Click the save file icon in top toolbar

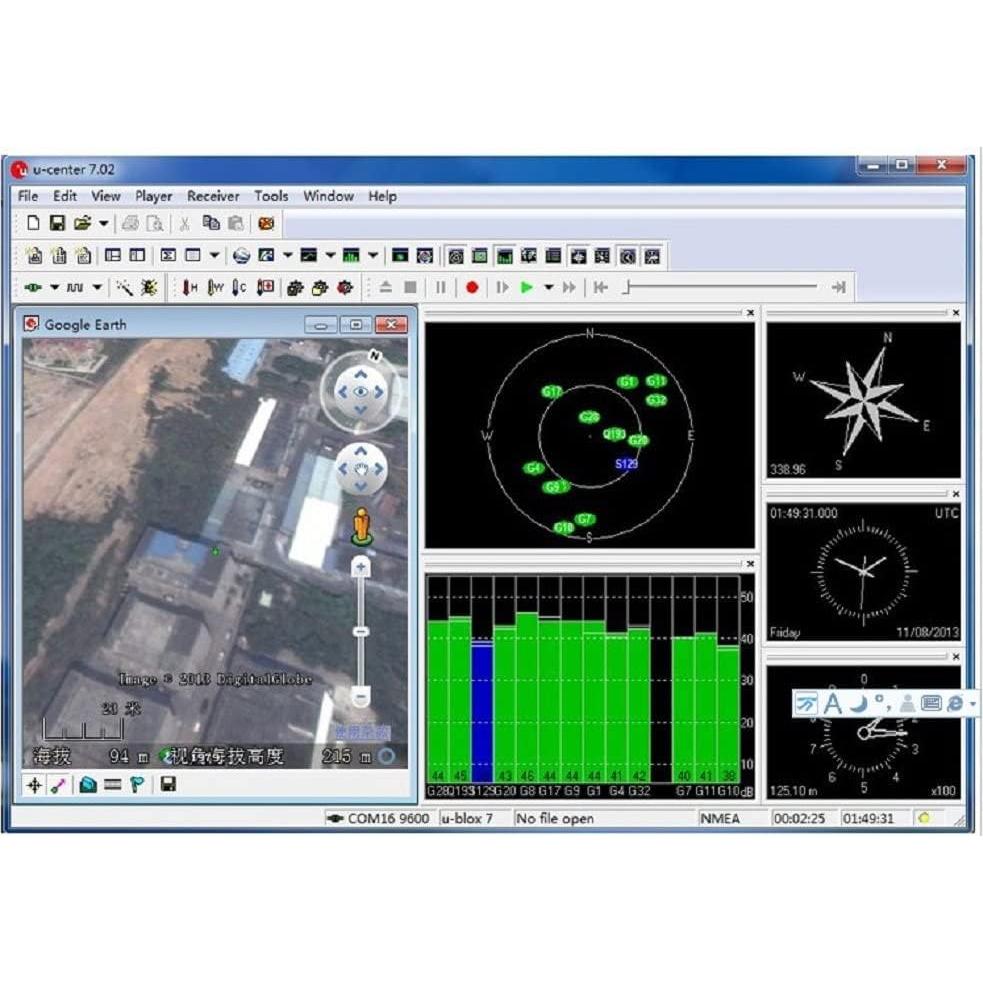coord(58,223)
